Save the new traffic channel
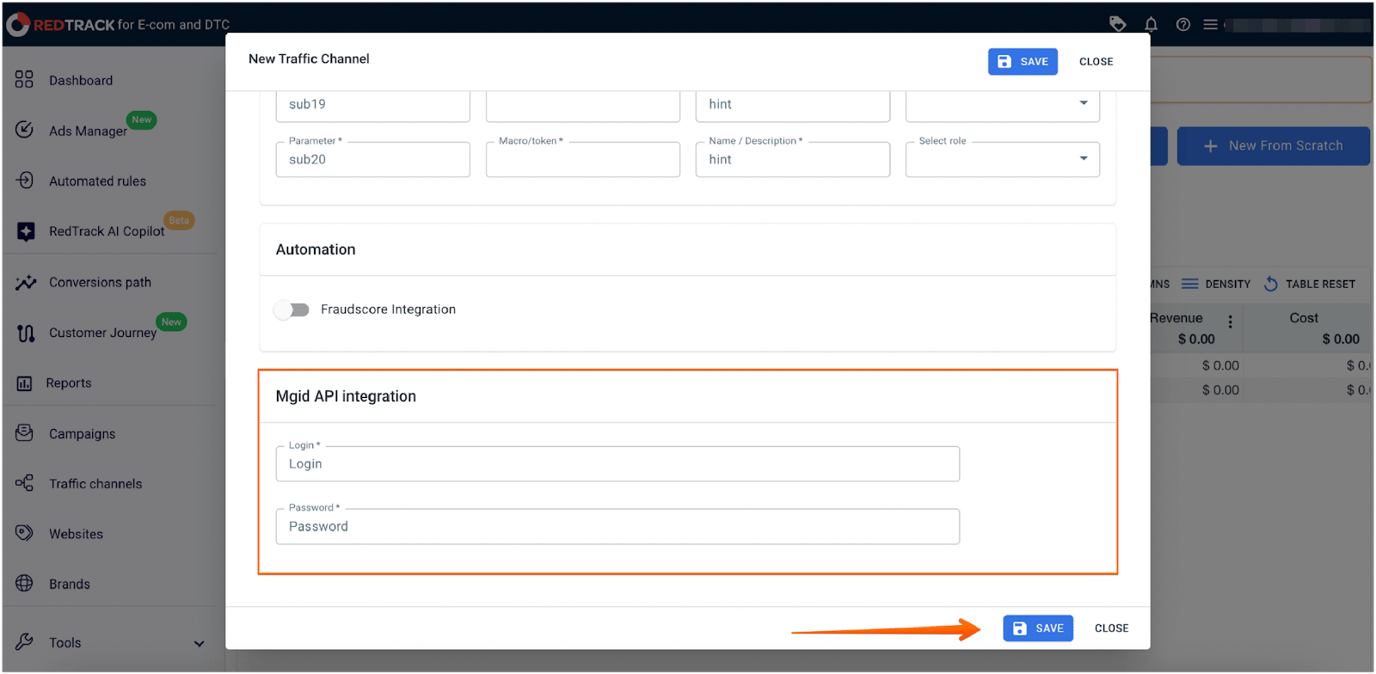Screen dimensions: 1376x674 pyautogui.click(x=1038, y=628)
